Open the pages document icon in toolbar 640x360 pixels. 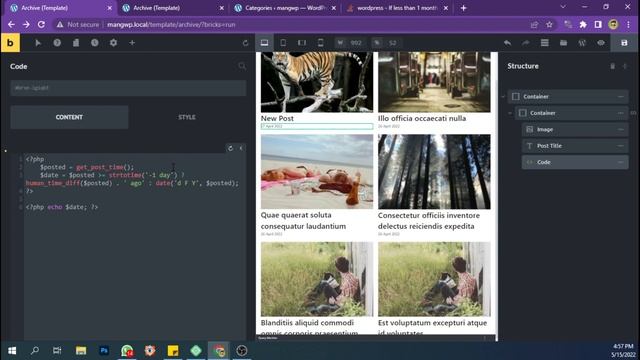pos(76,43)
